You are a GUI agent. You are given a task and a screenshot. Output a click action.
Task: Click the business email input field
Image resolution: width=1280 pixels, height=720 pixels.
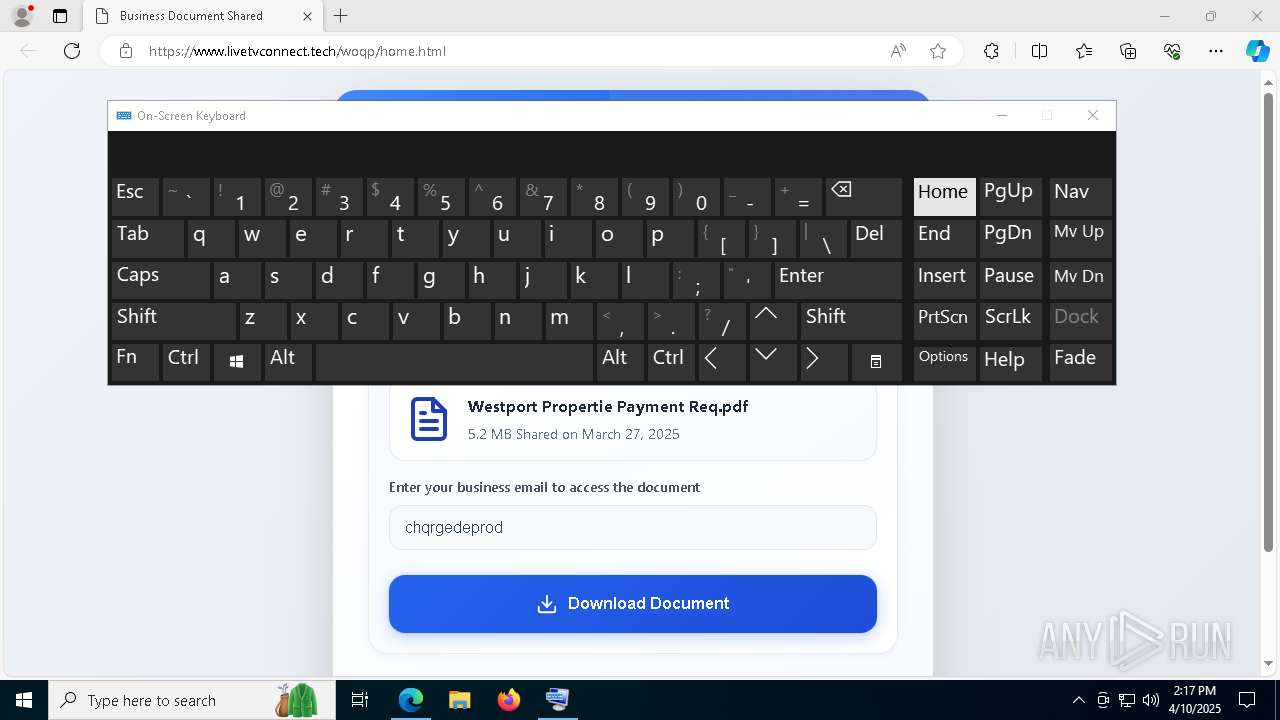coord(633,528)
